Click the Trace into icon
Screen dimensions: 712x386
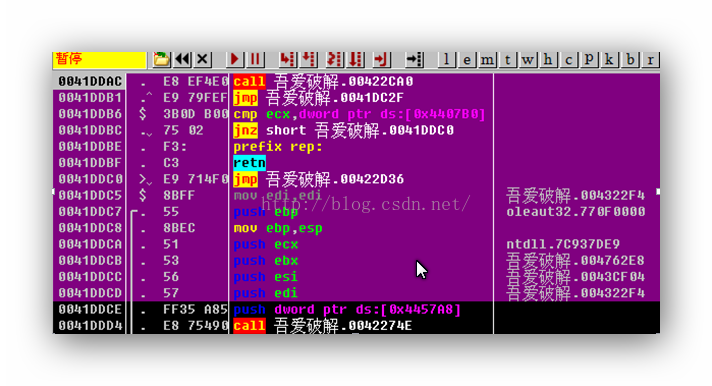coord(335,59)
